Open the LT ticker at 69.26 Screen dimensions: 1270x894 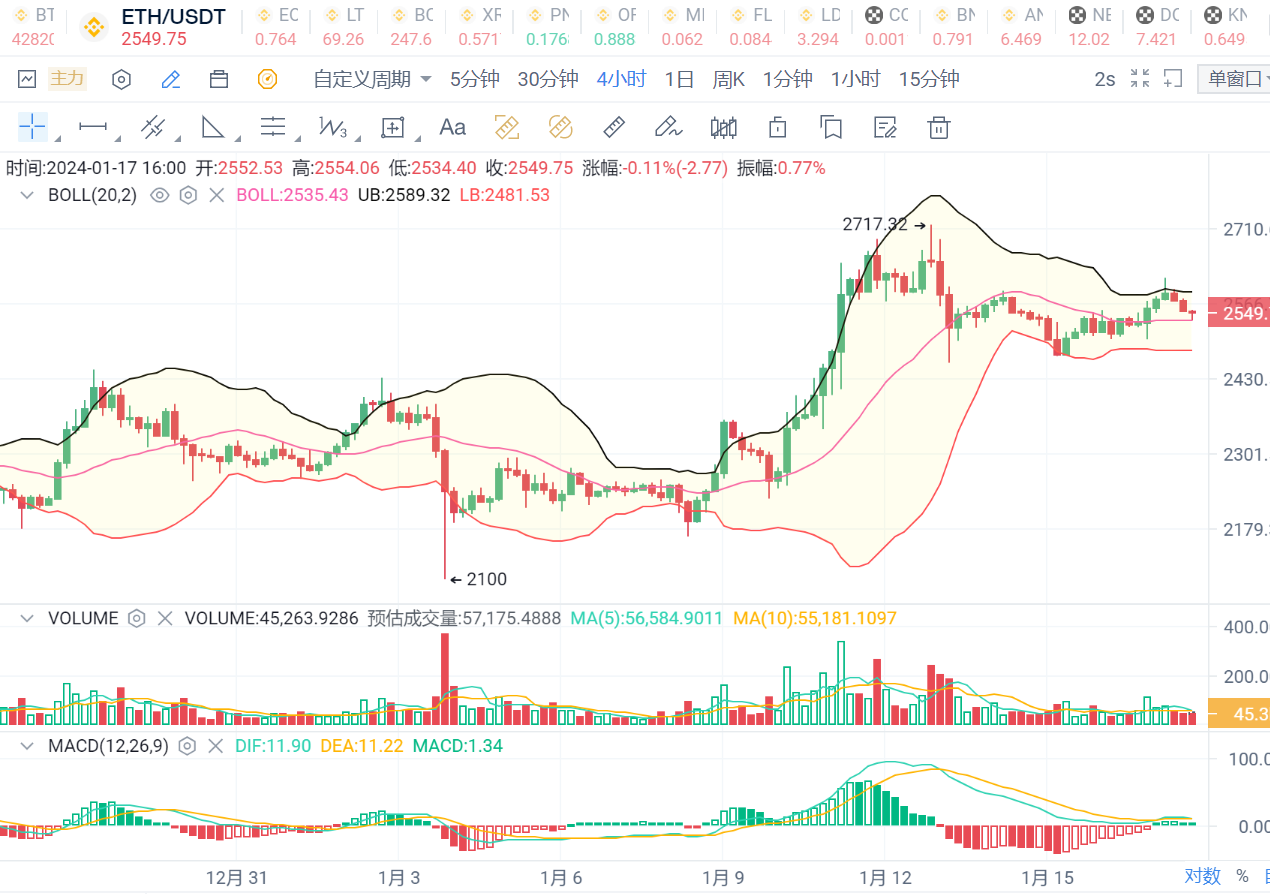pyautogui.click(x=344, y=27)
